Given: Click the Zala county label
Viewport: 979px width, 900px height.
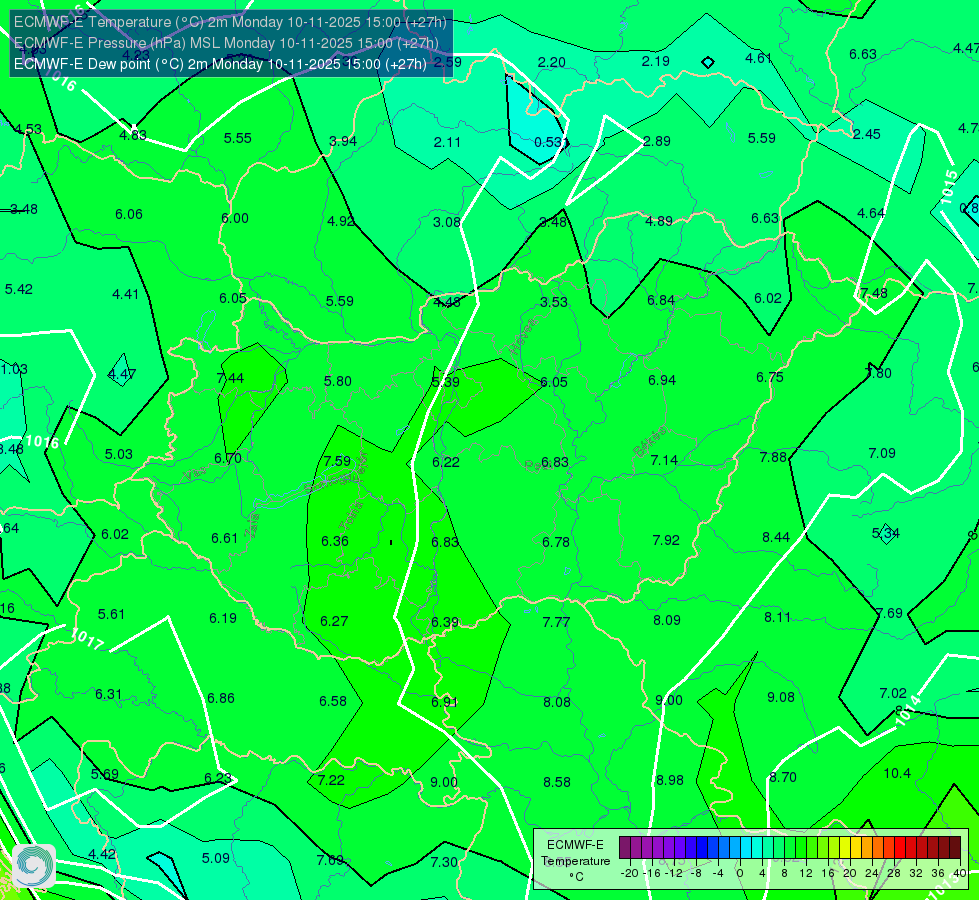Looking at the screenshot, I should pos(253,526).
